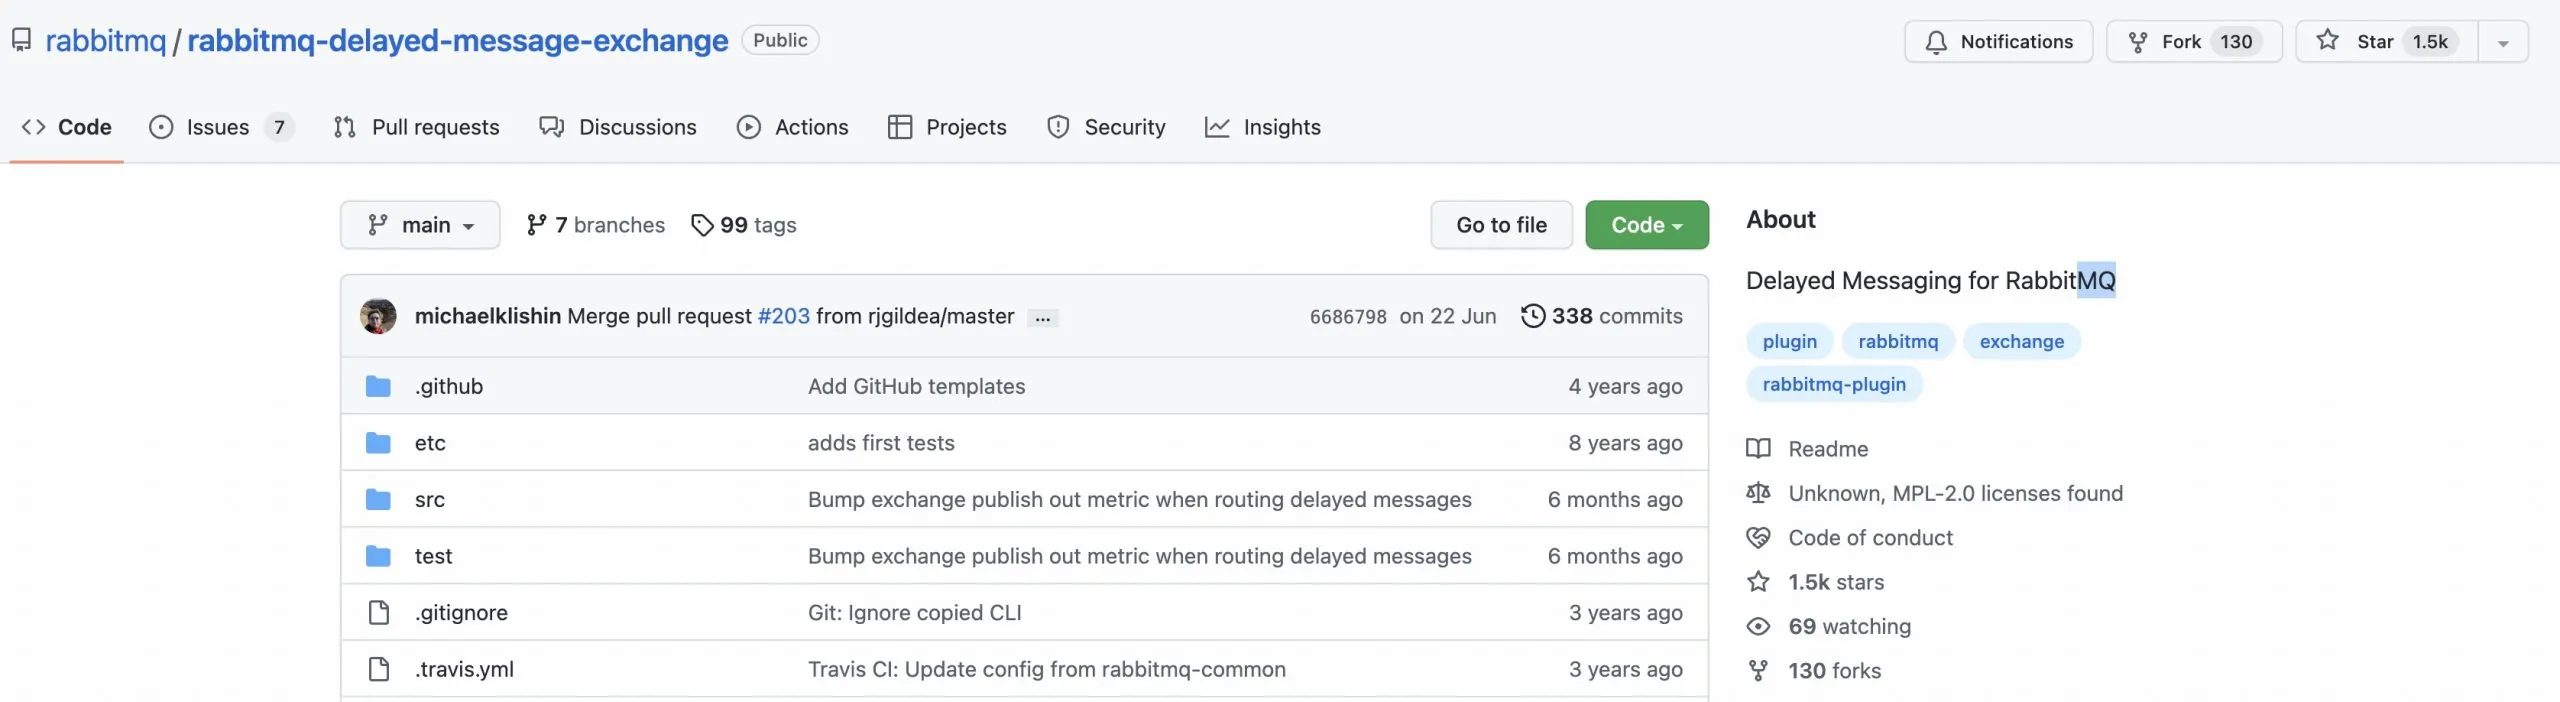Image resolution: width=2560 pixels, height=702 pixels.
Task: Select the rabbitmq-plugin topic tag
Action: point(1833,384)
